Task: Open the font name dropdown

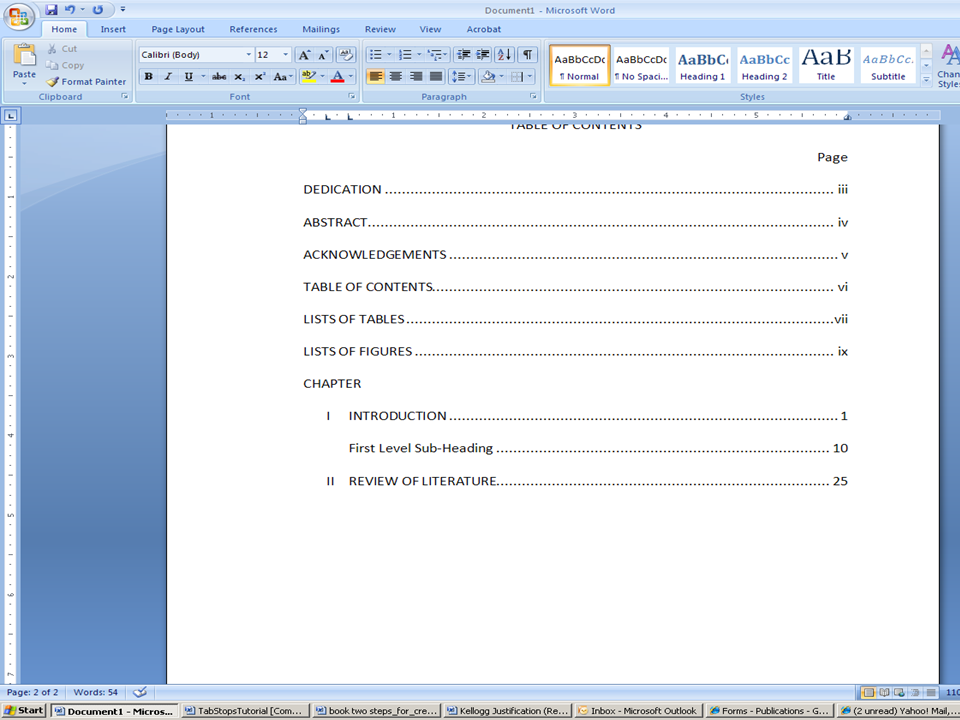Action: coord(249,55)
